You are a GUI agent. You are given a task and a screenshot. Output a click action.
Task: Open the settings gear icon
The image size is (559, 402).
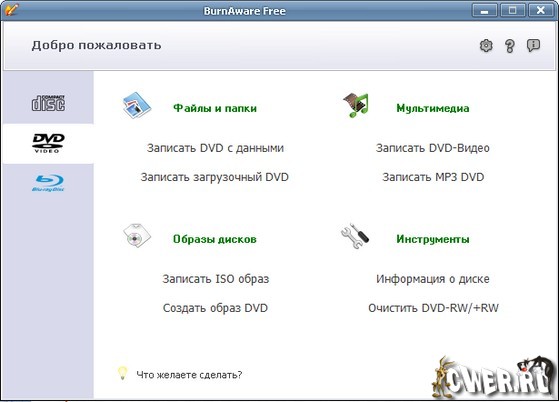486,46
